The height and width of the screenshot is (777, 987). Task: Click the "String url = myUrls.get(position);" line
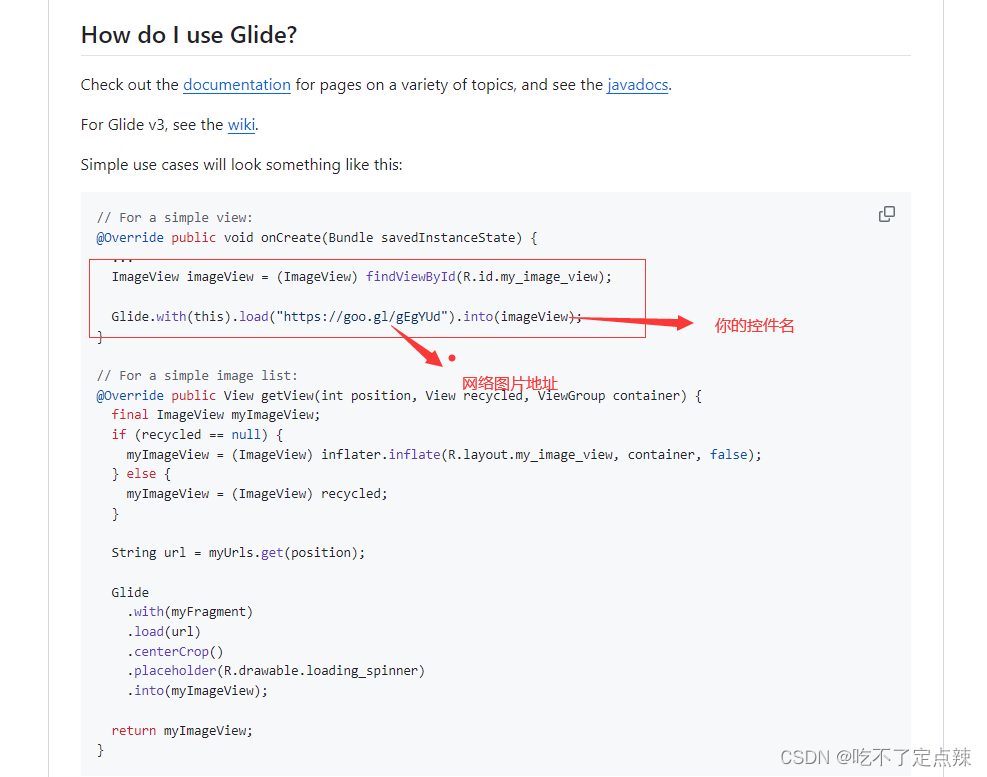tap(238, 553)
